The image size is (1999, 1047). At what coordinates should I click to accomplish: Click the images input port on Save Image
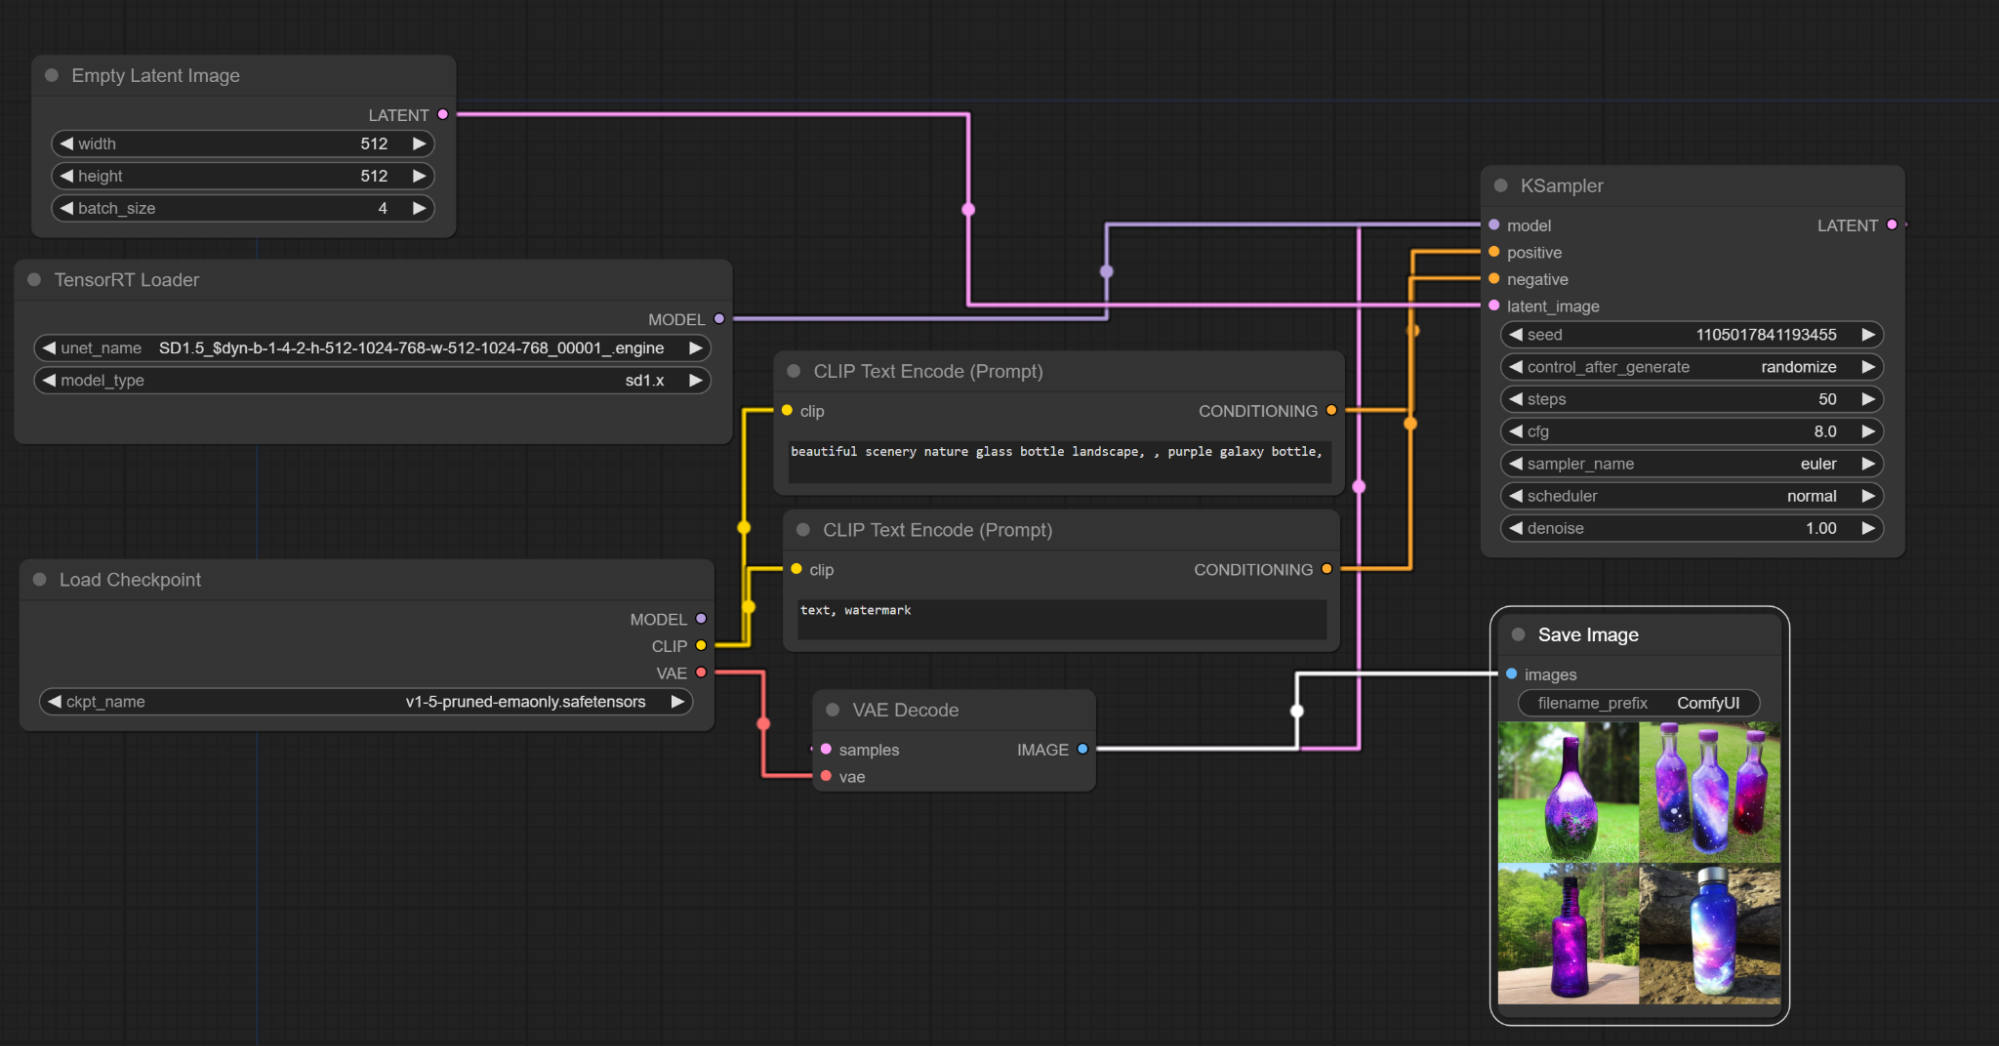(1511, 674)
